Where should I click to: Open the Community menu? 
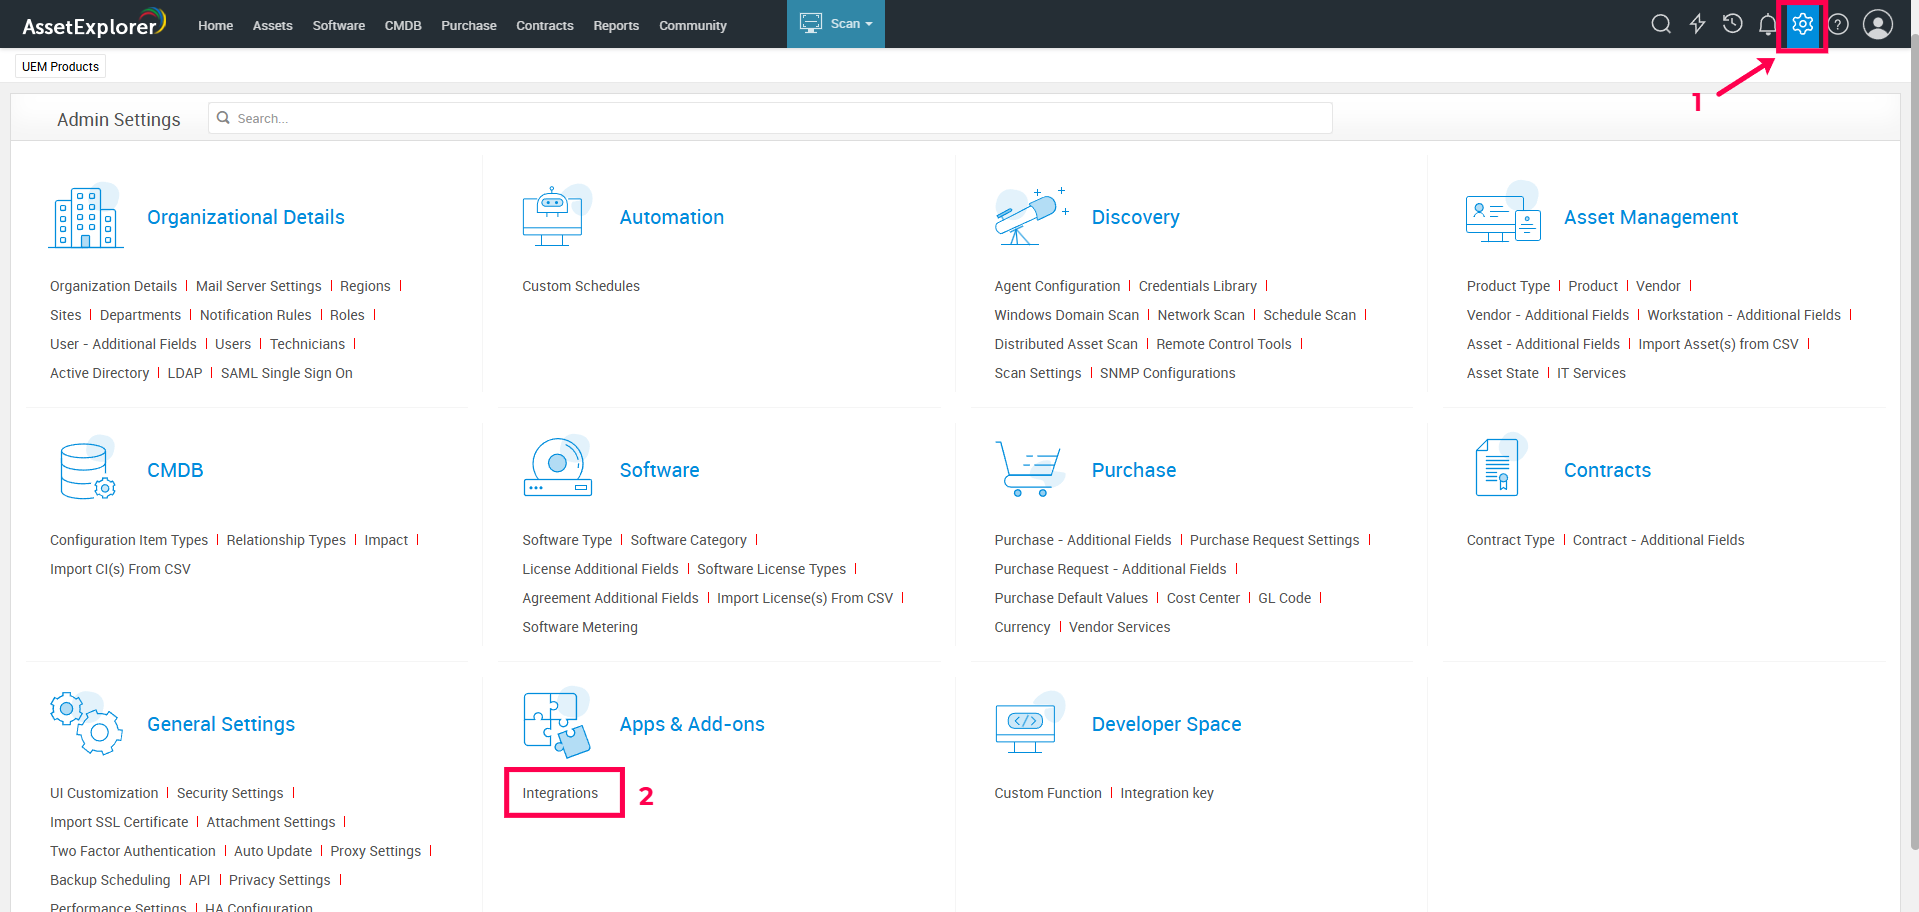pyautogui.click(x=693, y=25)
